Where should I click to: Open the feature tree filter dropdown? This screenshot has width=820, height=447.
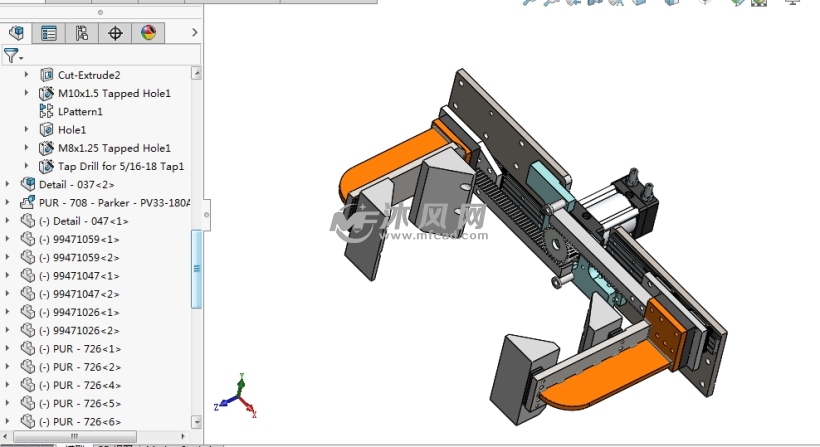click(x=13, y=56)
